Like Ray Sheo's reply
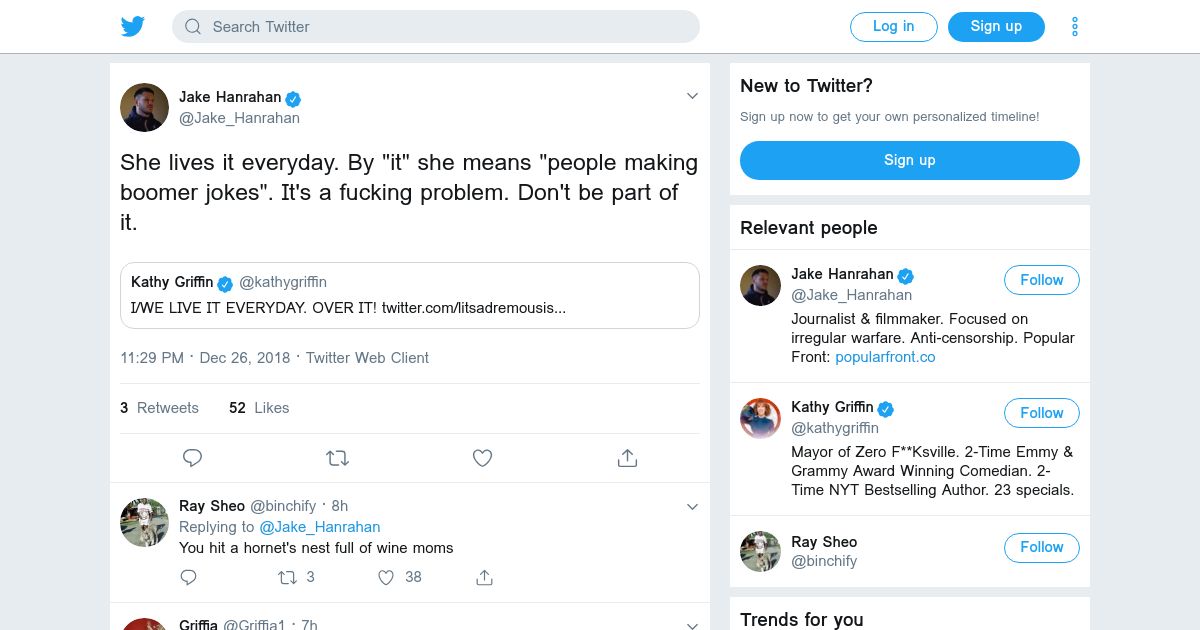Viewport: 1200px width, 630px height. point(387,577)
